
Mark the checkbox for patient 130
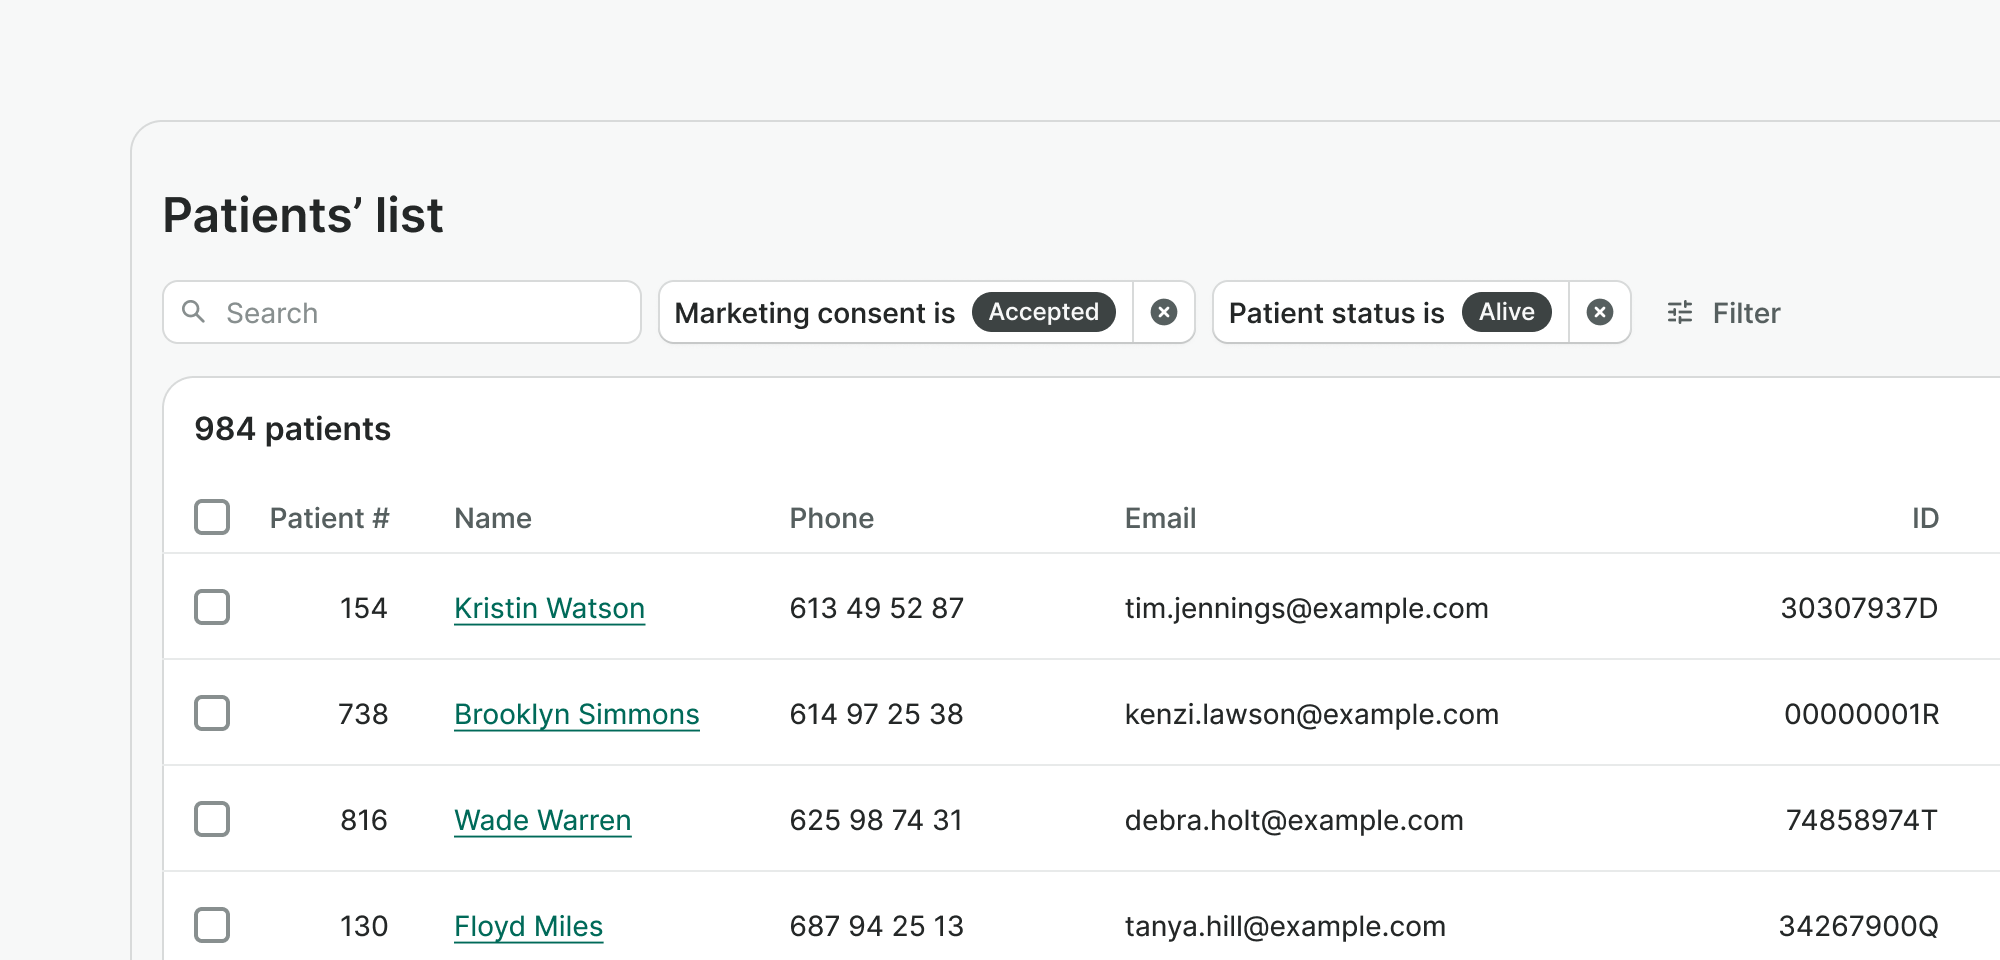point(212,925)
